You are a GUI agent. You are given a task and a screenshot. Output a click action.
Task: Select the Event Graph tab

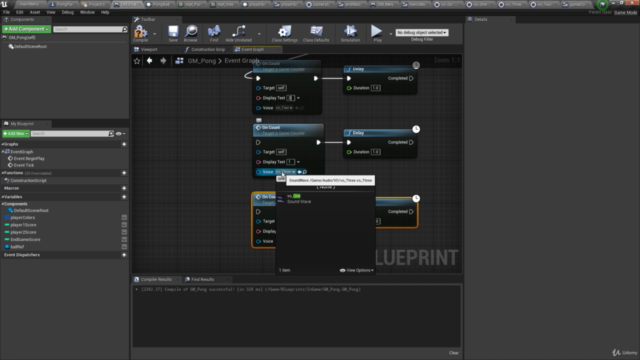[x=253, y=49]
